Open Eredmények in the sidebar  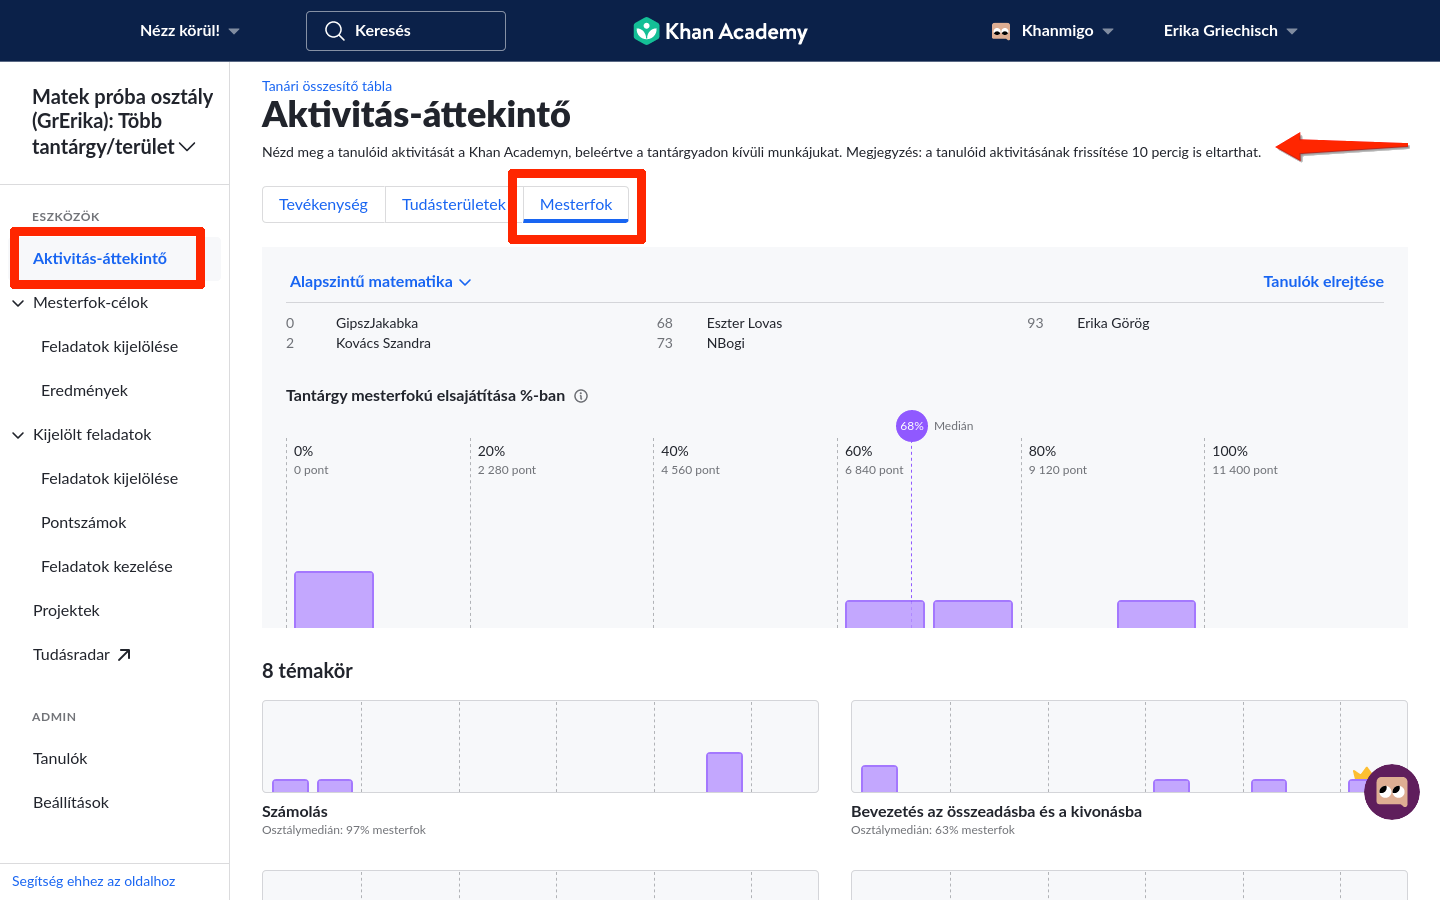tap(85, 391)
